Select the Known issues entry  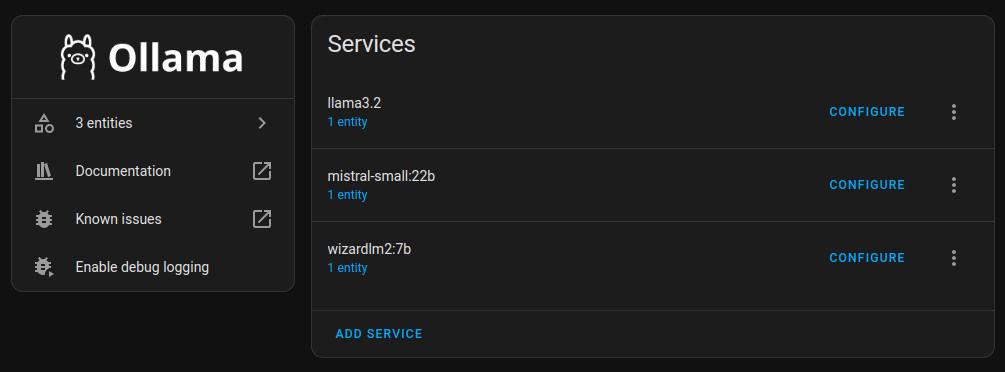pos(153,219)
